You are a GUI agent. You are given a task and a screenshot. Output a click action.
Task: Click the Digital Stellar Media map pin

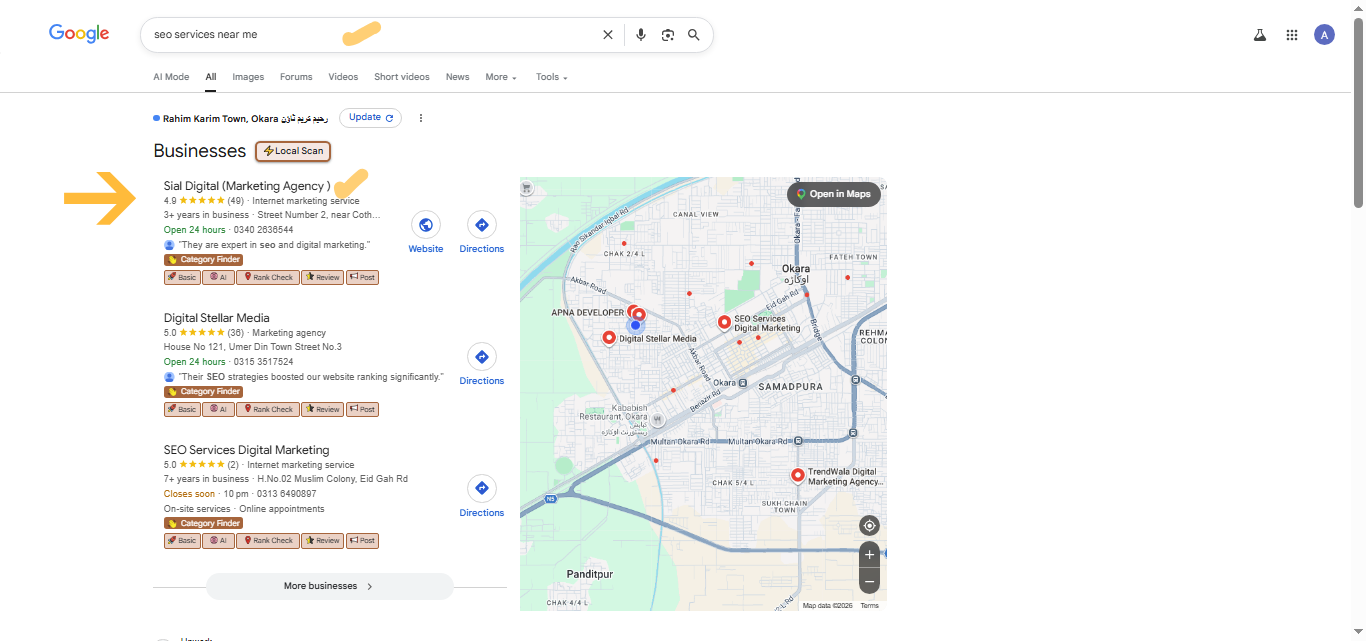(609, 338)
